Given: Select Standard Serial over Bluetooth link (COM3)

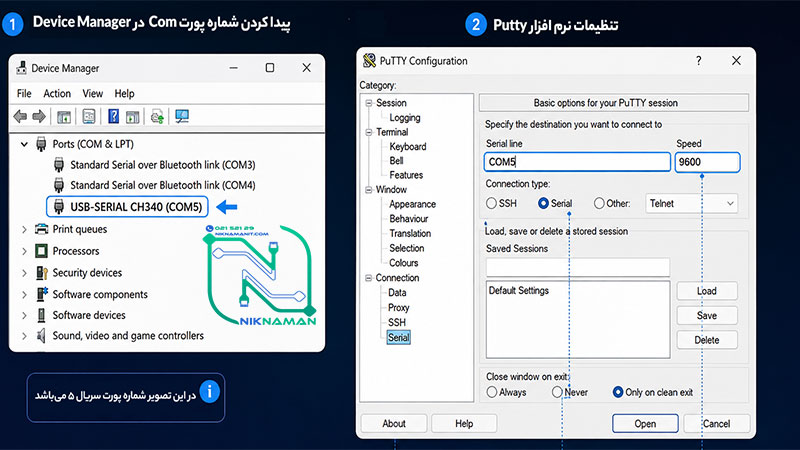Looking at the screenshot, I should pos(163,165).
